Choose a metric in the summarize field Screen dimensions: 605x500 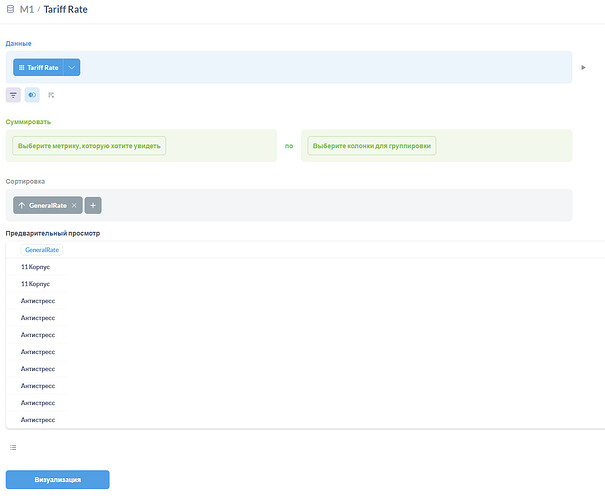click(89, 145)
